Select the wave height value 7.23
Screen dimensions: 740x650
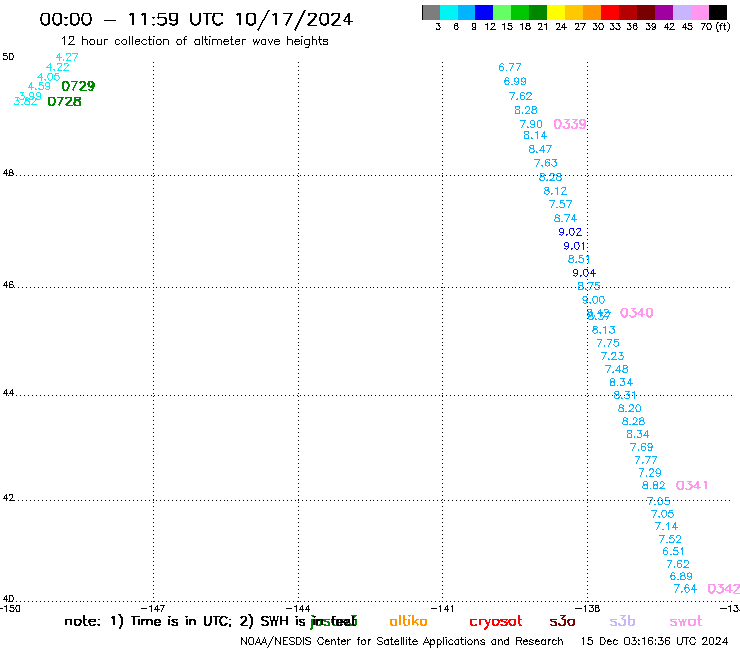pos(612,356)
